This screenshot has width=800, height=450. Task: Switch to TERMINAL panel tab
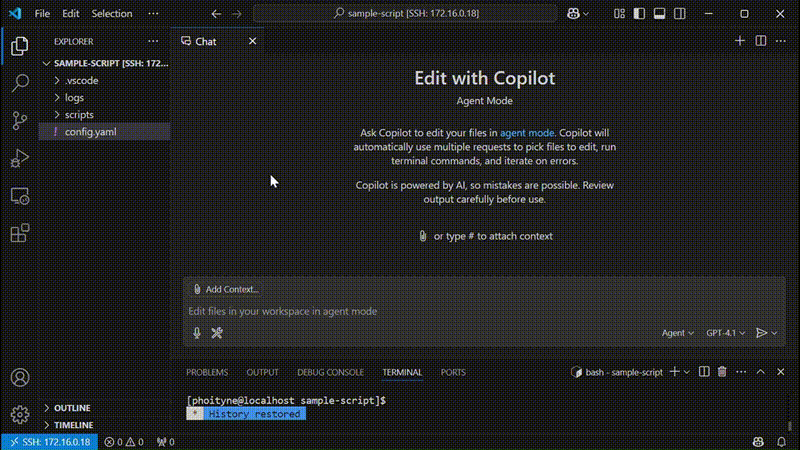(x=402, y=372)
